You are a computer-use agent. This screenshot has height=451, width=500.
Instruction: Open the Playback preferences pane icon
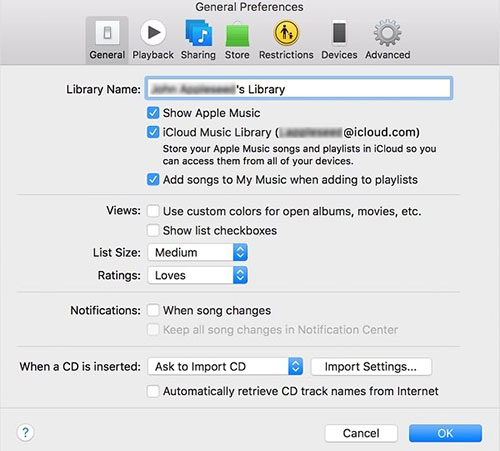[153, 33]
